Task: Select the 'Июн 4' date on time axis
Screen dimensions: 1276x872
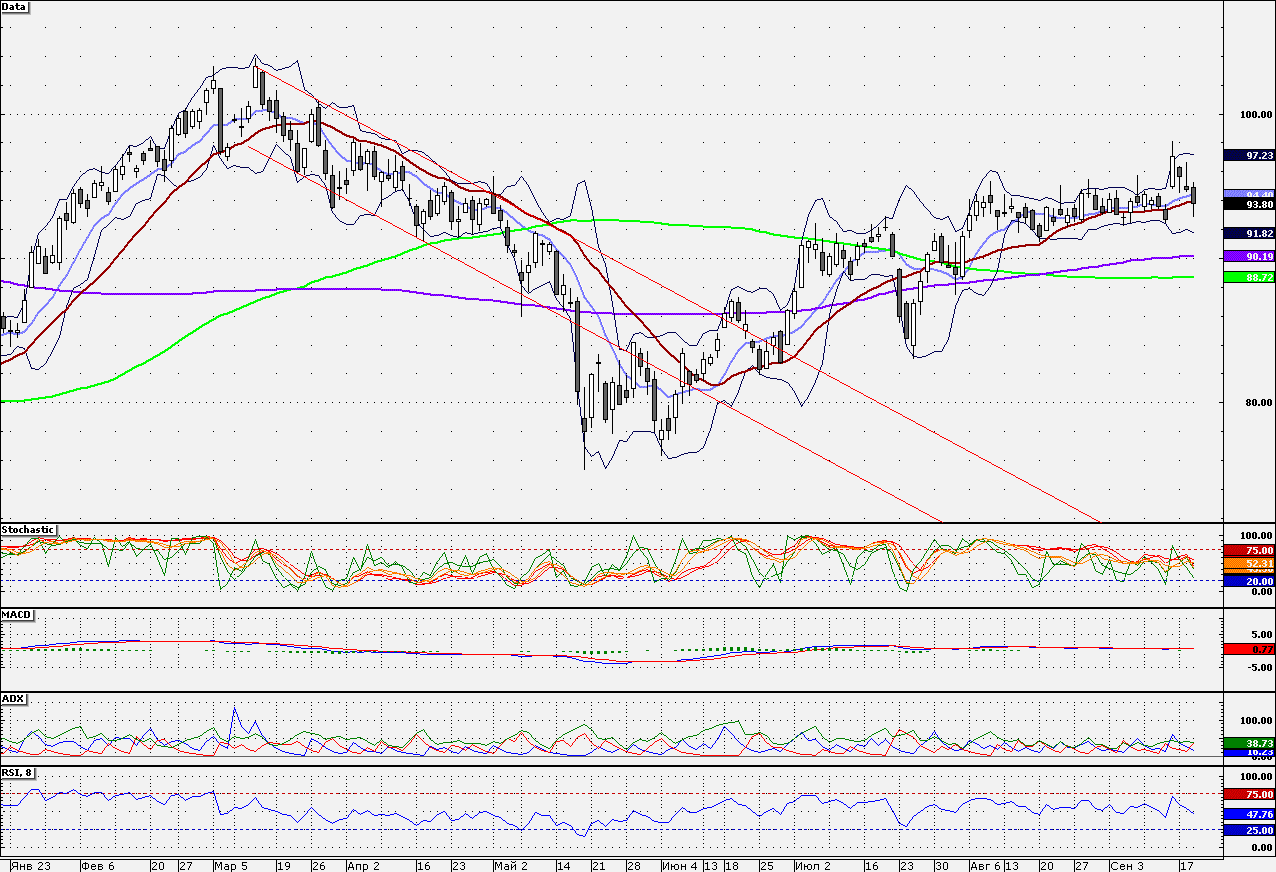Action: coord(679,866)
